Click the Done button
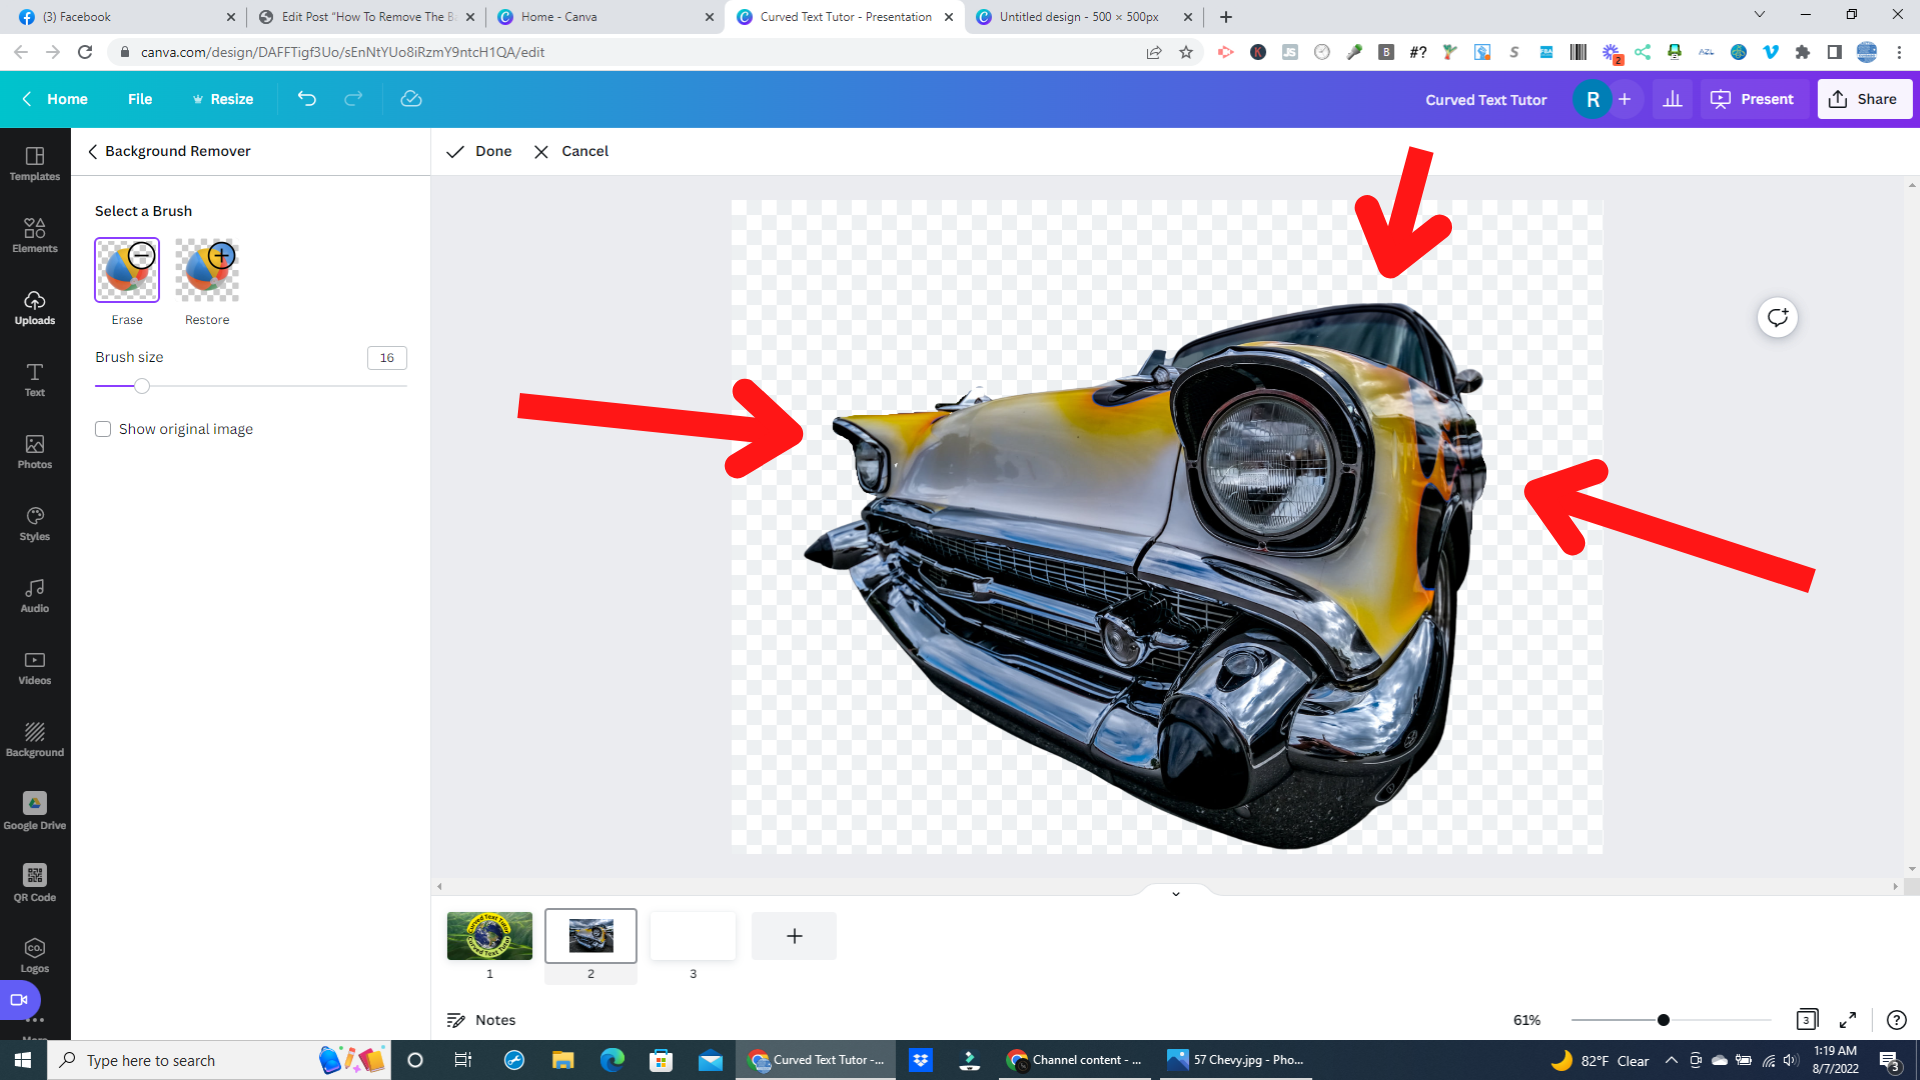Image resolution: width=1920 pixels, height=1080 pixels. 479,151
